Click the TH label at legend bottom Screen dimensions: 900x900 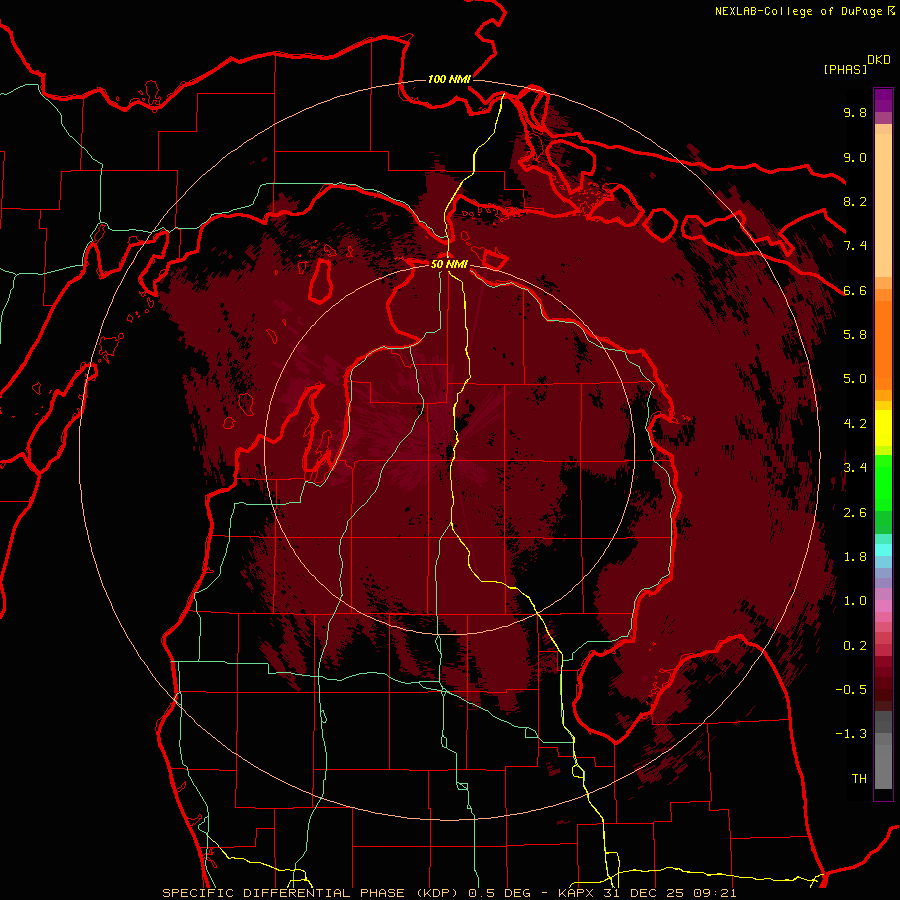click(859, 779)
